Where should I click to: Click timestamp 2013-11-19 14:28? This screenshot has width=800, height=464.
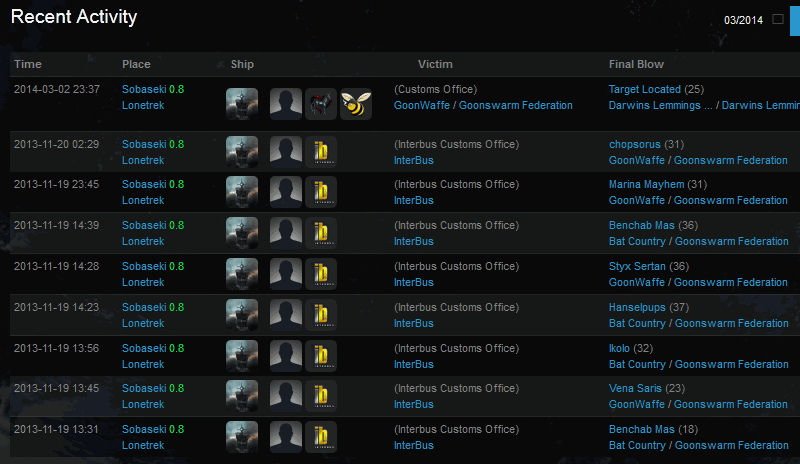click(56, 266)
